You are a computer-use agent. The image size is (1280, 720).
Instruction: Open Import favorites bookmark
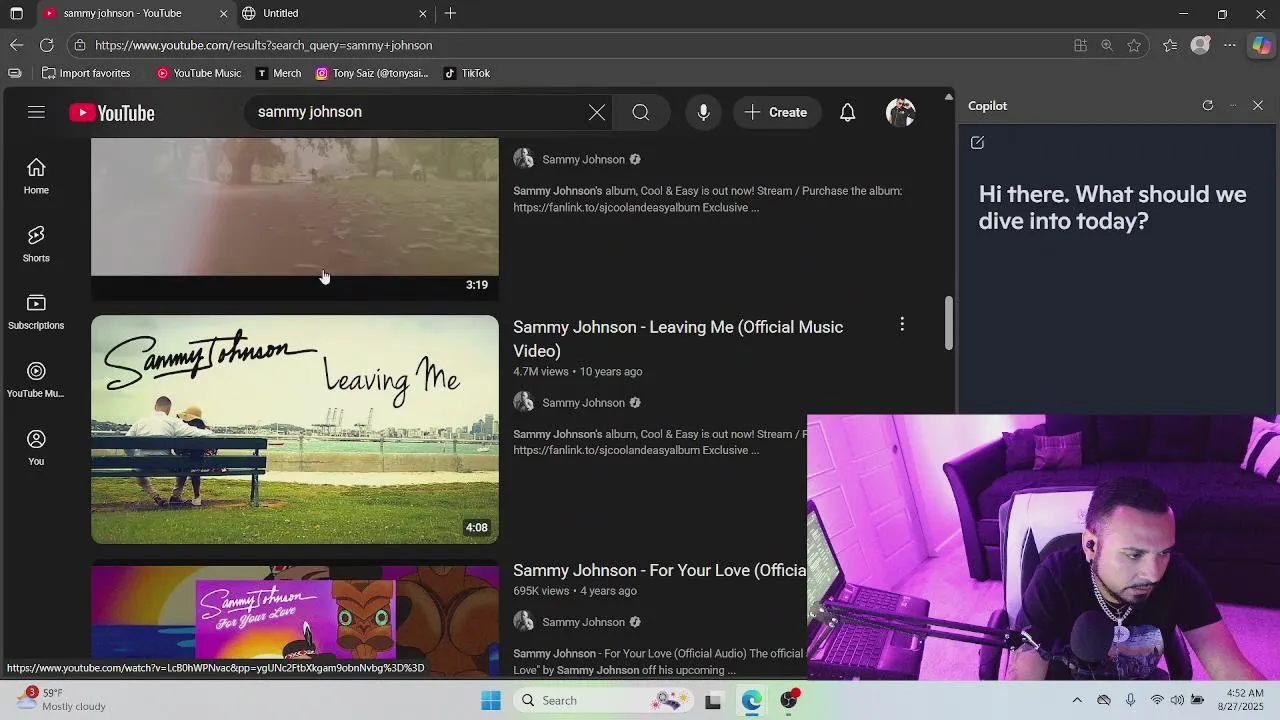[86, 73]
